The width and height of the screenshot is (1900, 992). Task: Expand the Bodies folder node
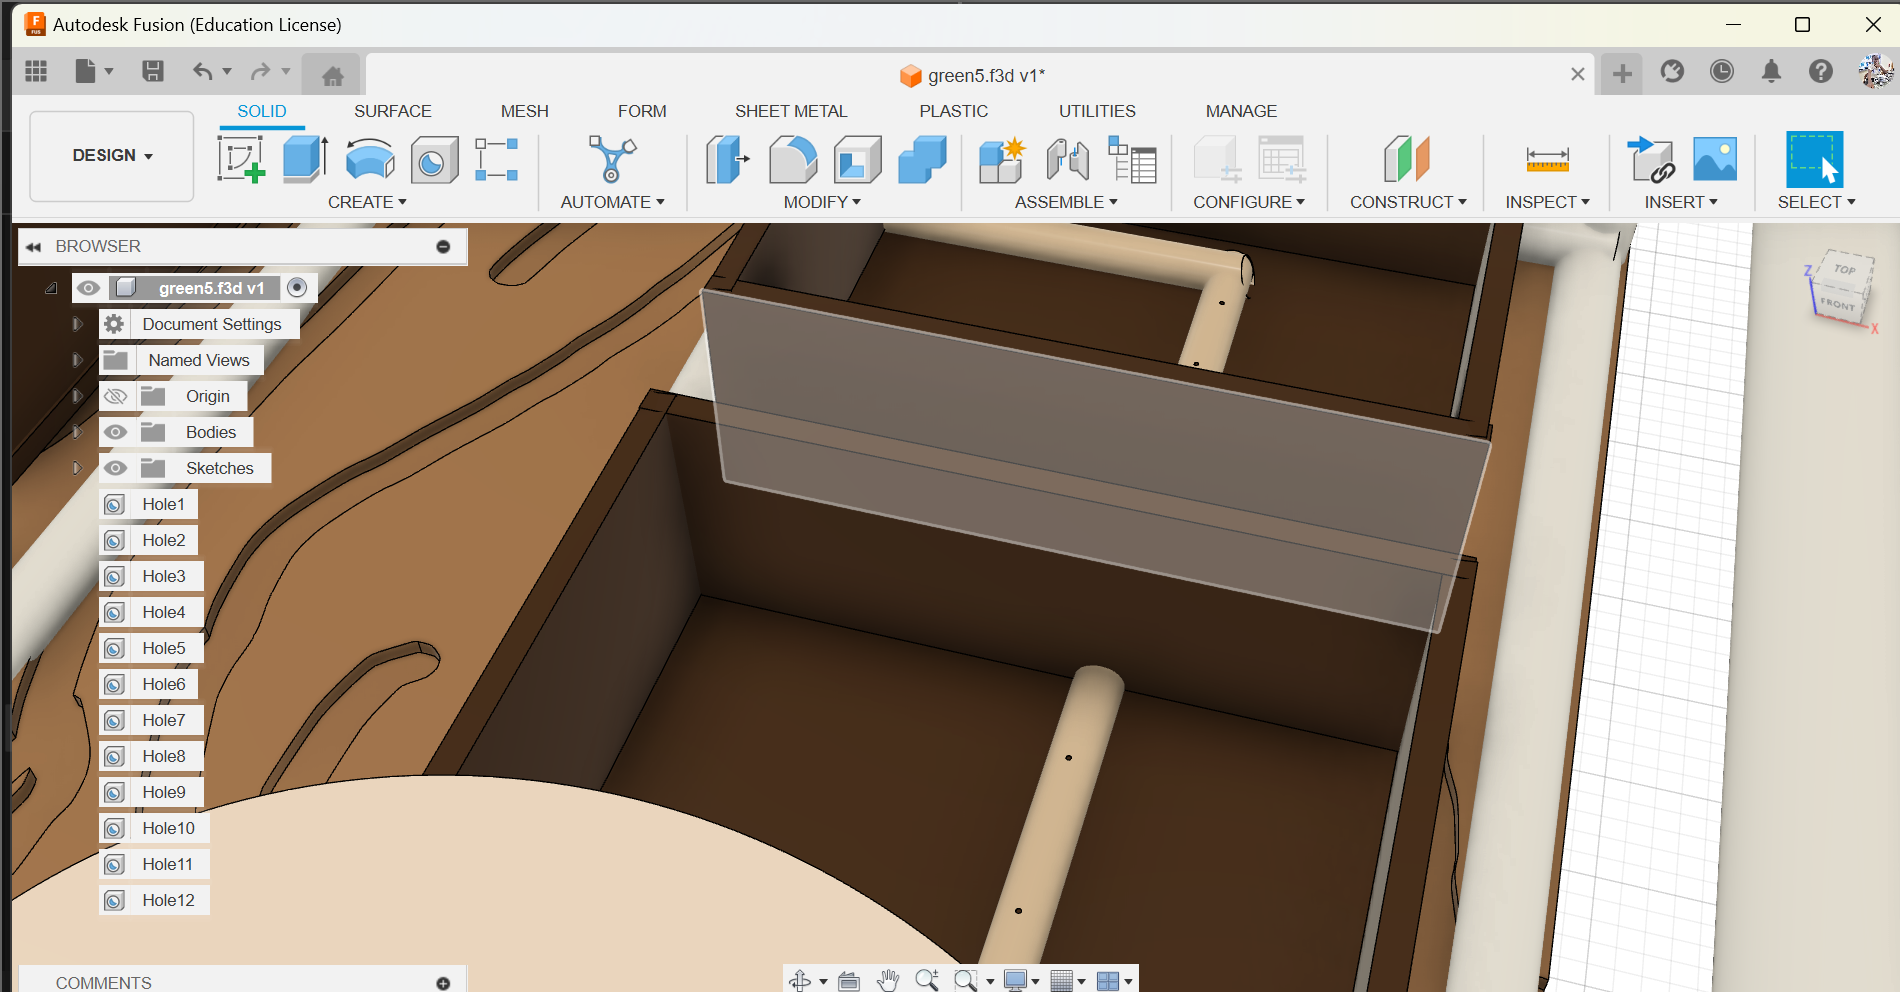(77, 432)
